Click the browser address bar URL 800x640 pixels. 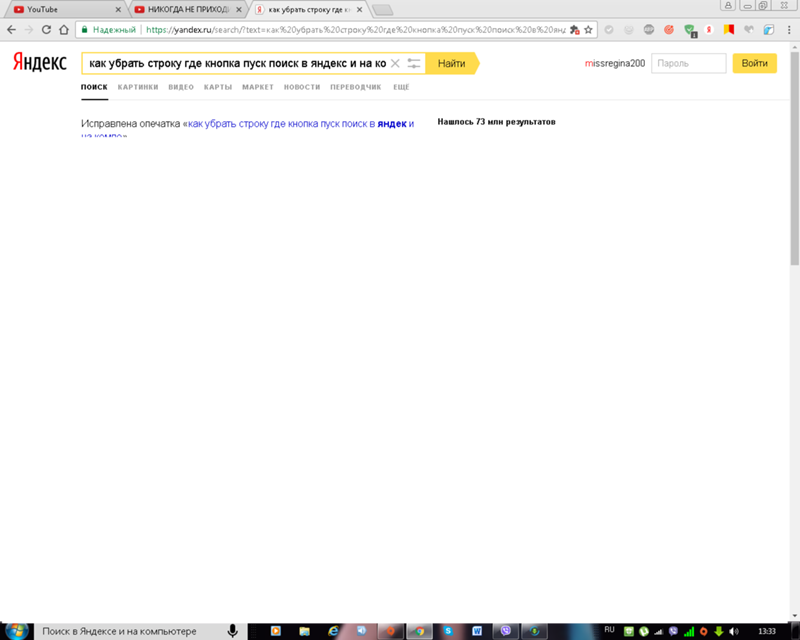pyautogui.click(x=356, y=30)
